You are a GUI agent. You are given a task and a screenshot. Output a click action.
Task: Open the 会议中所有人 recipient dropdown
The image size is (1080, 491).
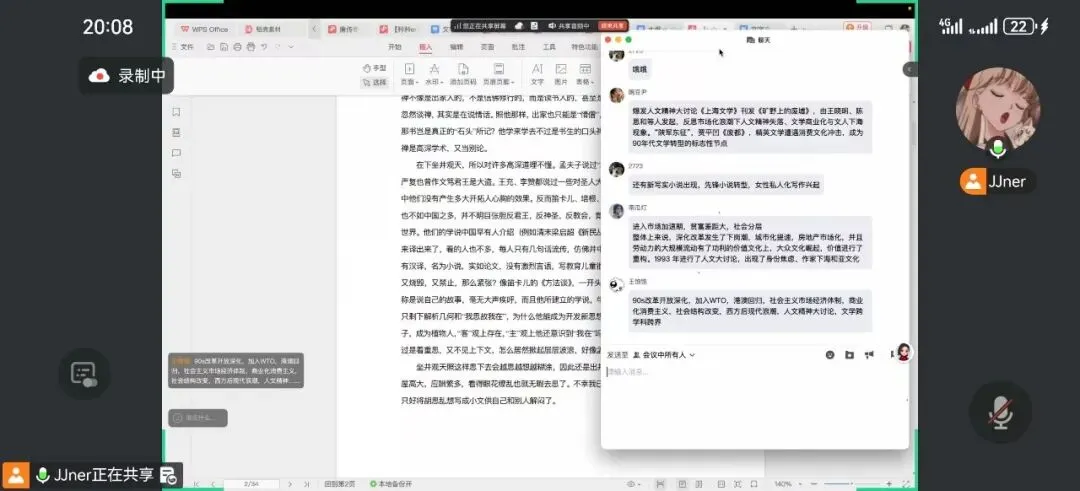click(x=664, y=355)
